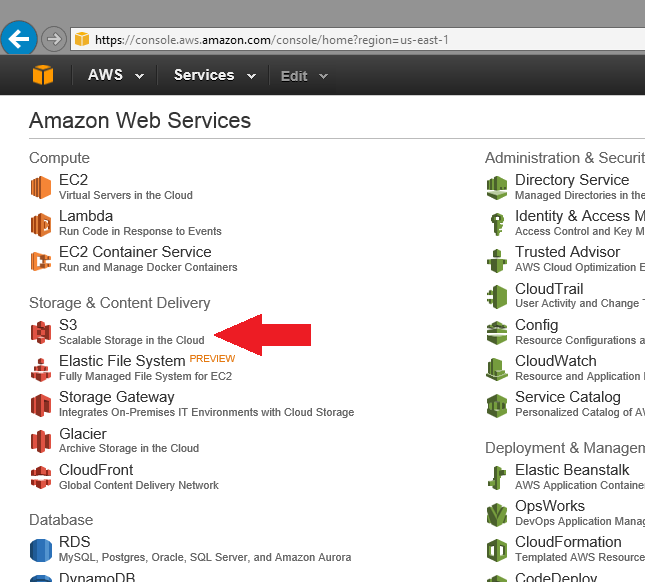The image size is (645, 582).
Task: Click the Directory Service icon
Action: point(497,188)
